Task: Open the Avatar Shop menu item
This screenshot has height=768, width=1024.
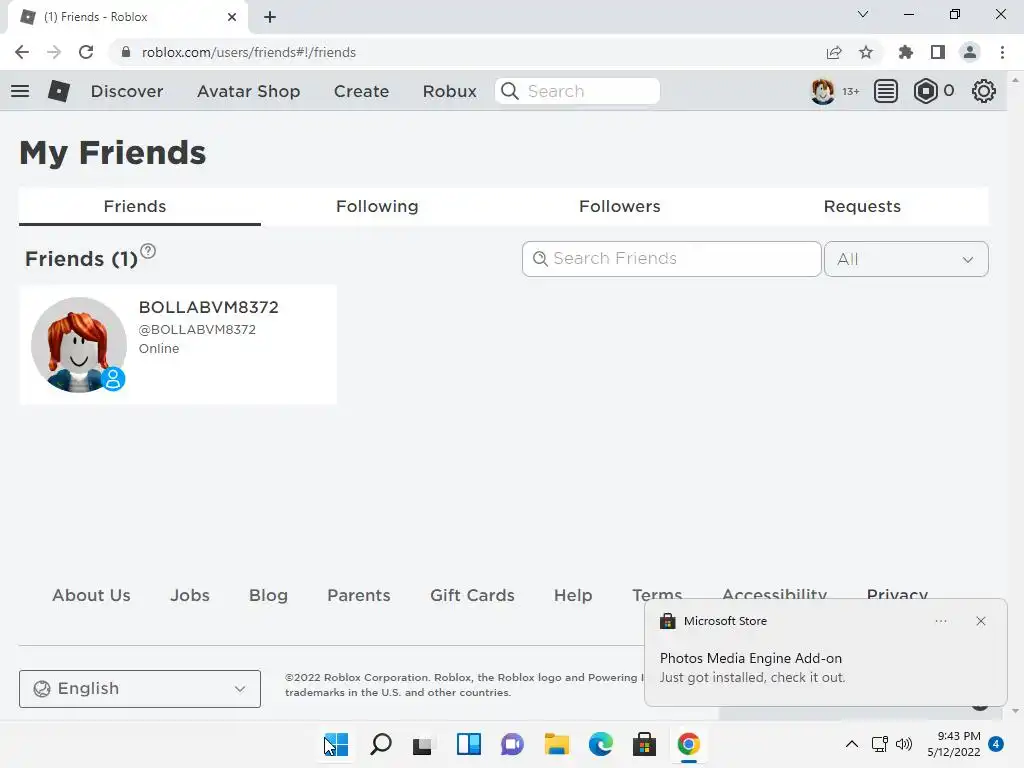Action: 248,91
